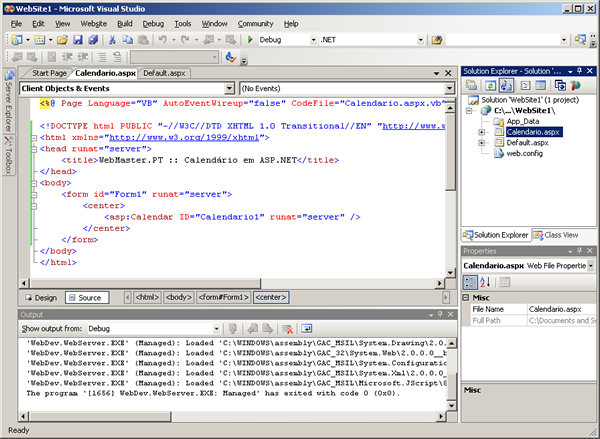Viewport: 600px width, 439px height.
Task: Collapse the html element in code editor
Action: (x=34, y=138)
